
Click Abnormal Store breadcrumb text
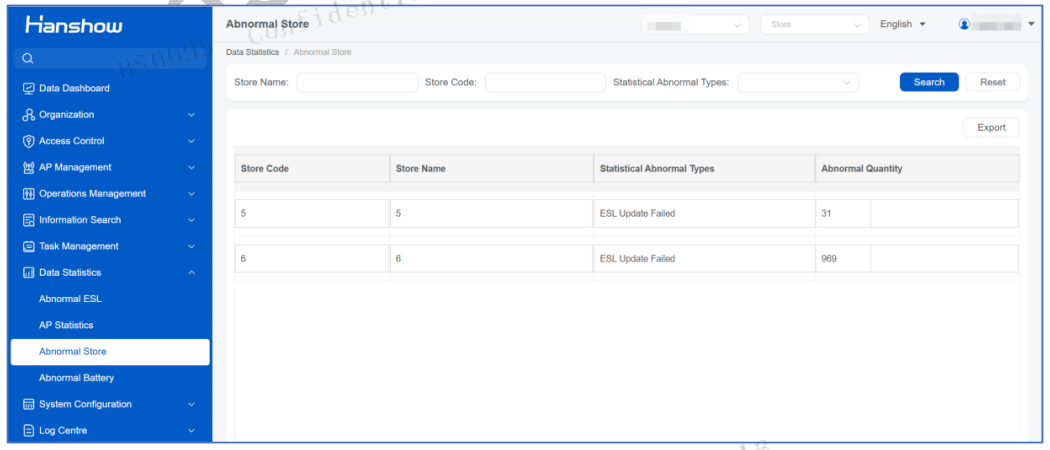322,52
